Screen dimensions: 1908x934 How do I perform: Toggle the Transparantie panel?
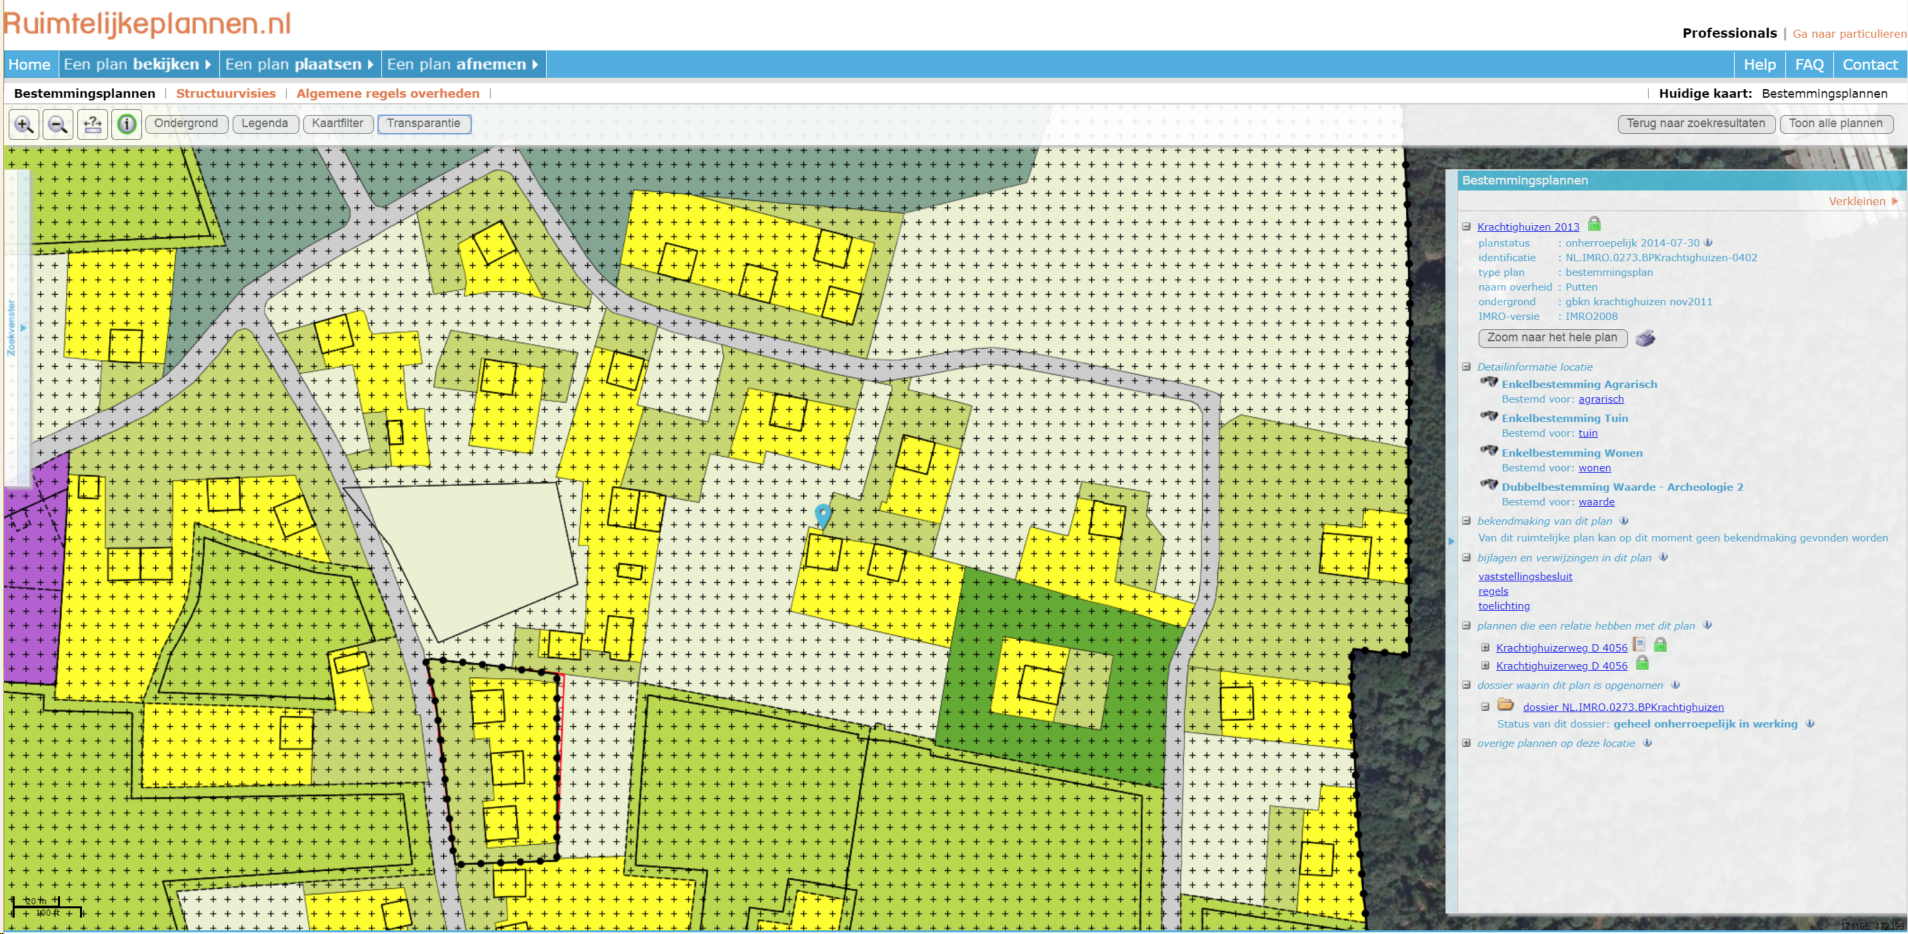[x=424, y=124]
